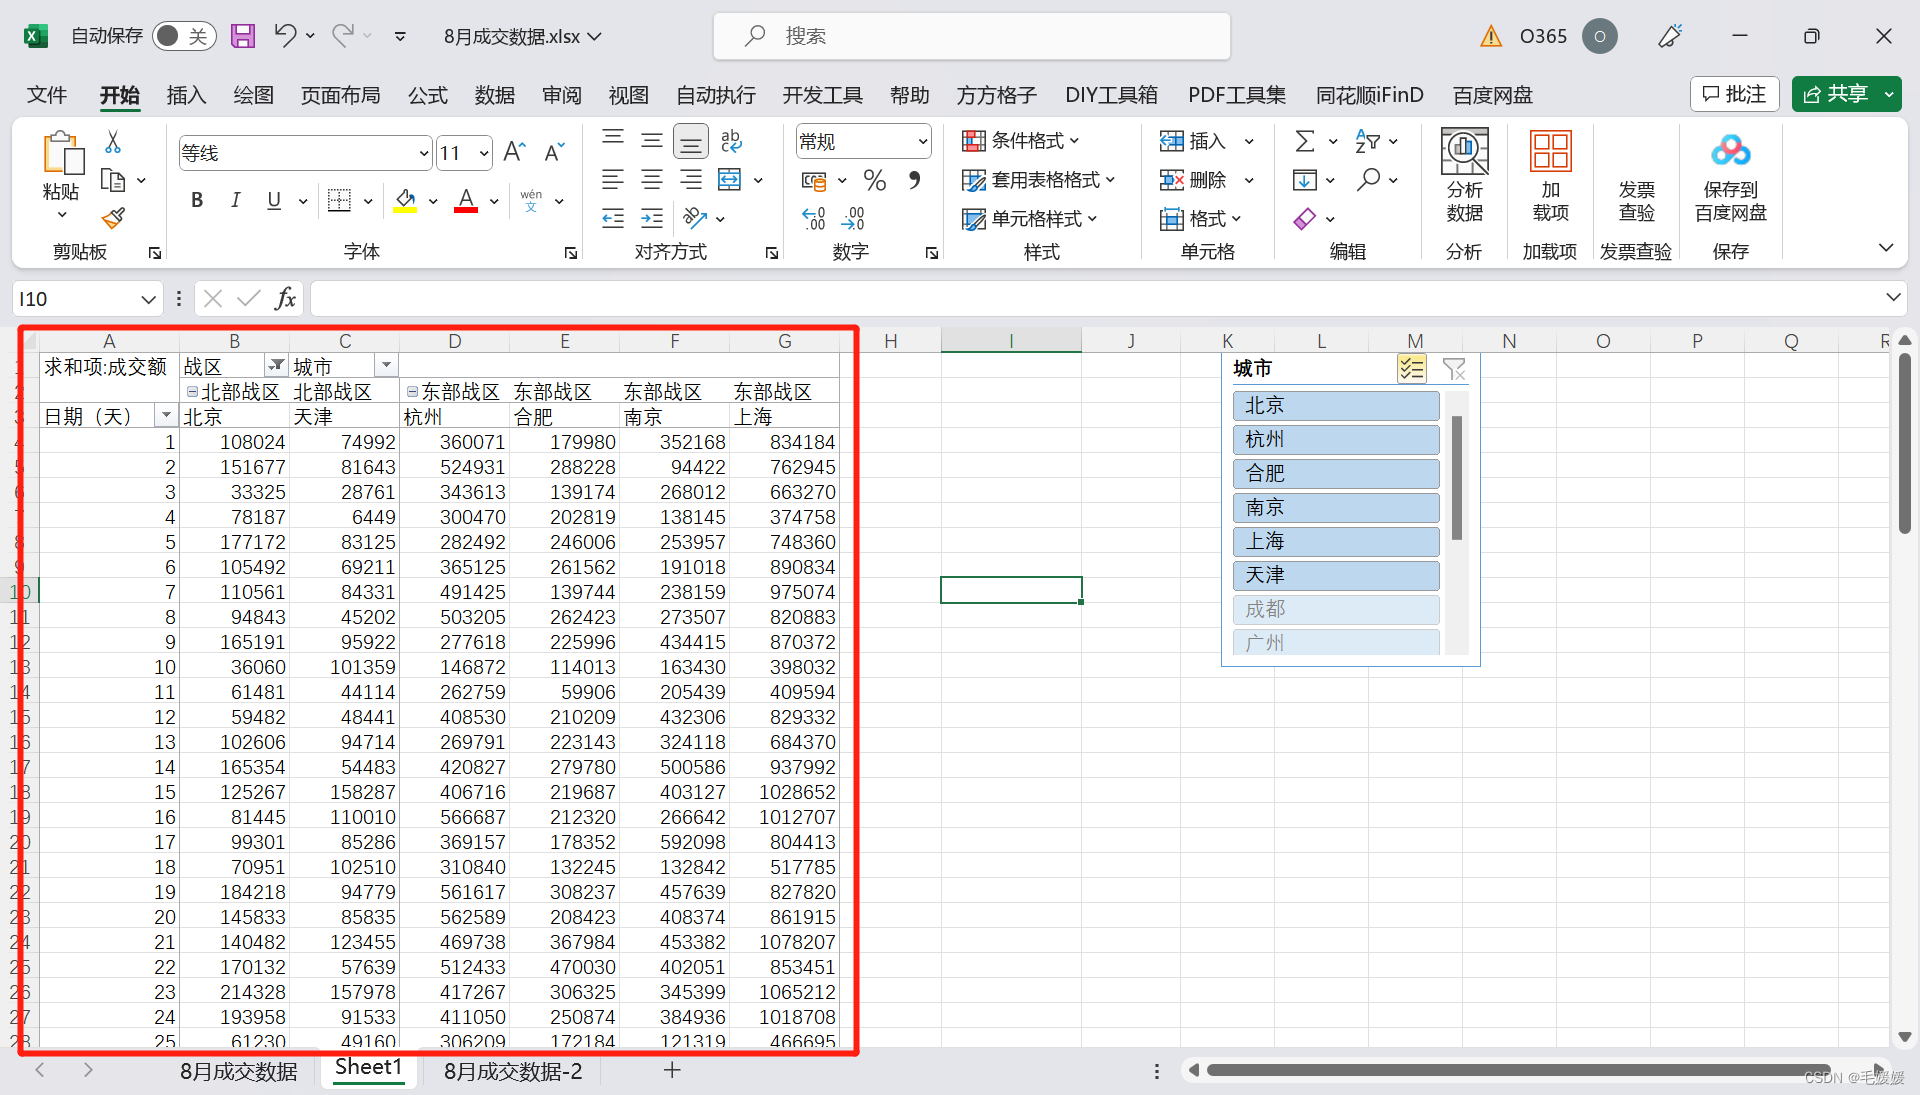Apply Bold formatting
This screenshot has height=1095, width=1920.
coord(197,200)
